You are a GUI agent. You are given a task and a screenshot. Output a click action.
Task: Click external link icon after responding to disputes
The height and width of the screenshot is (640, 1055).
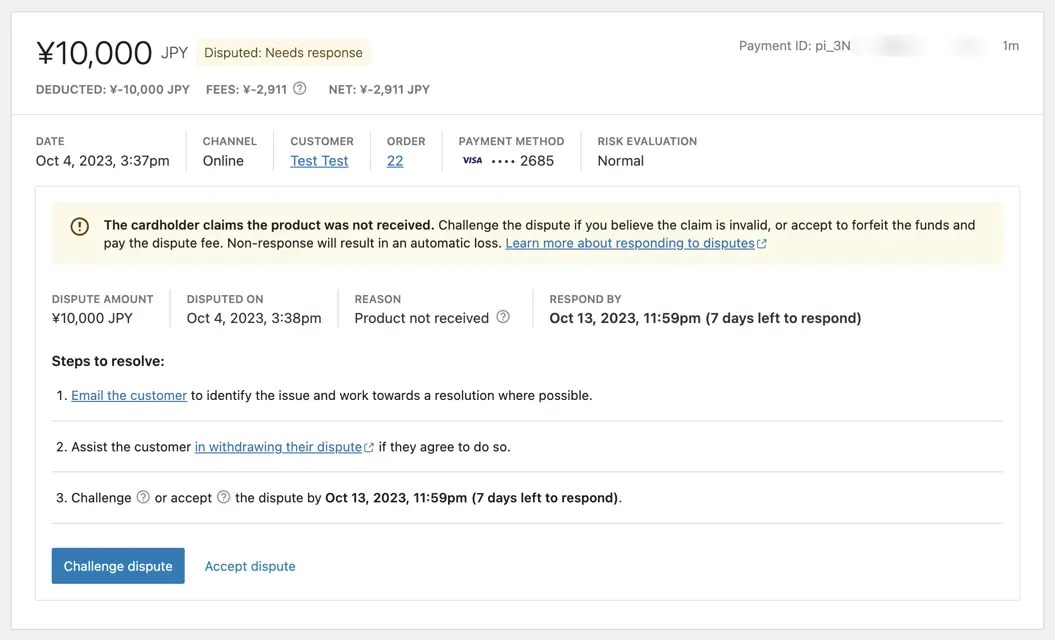point(762,244)
